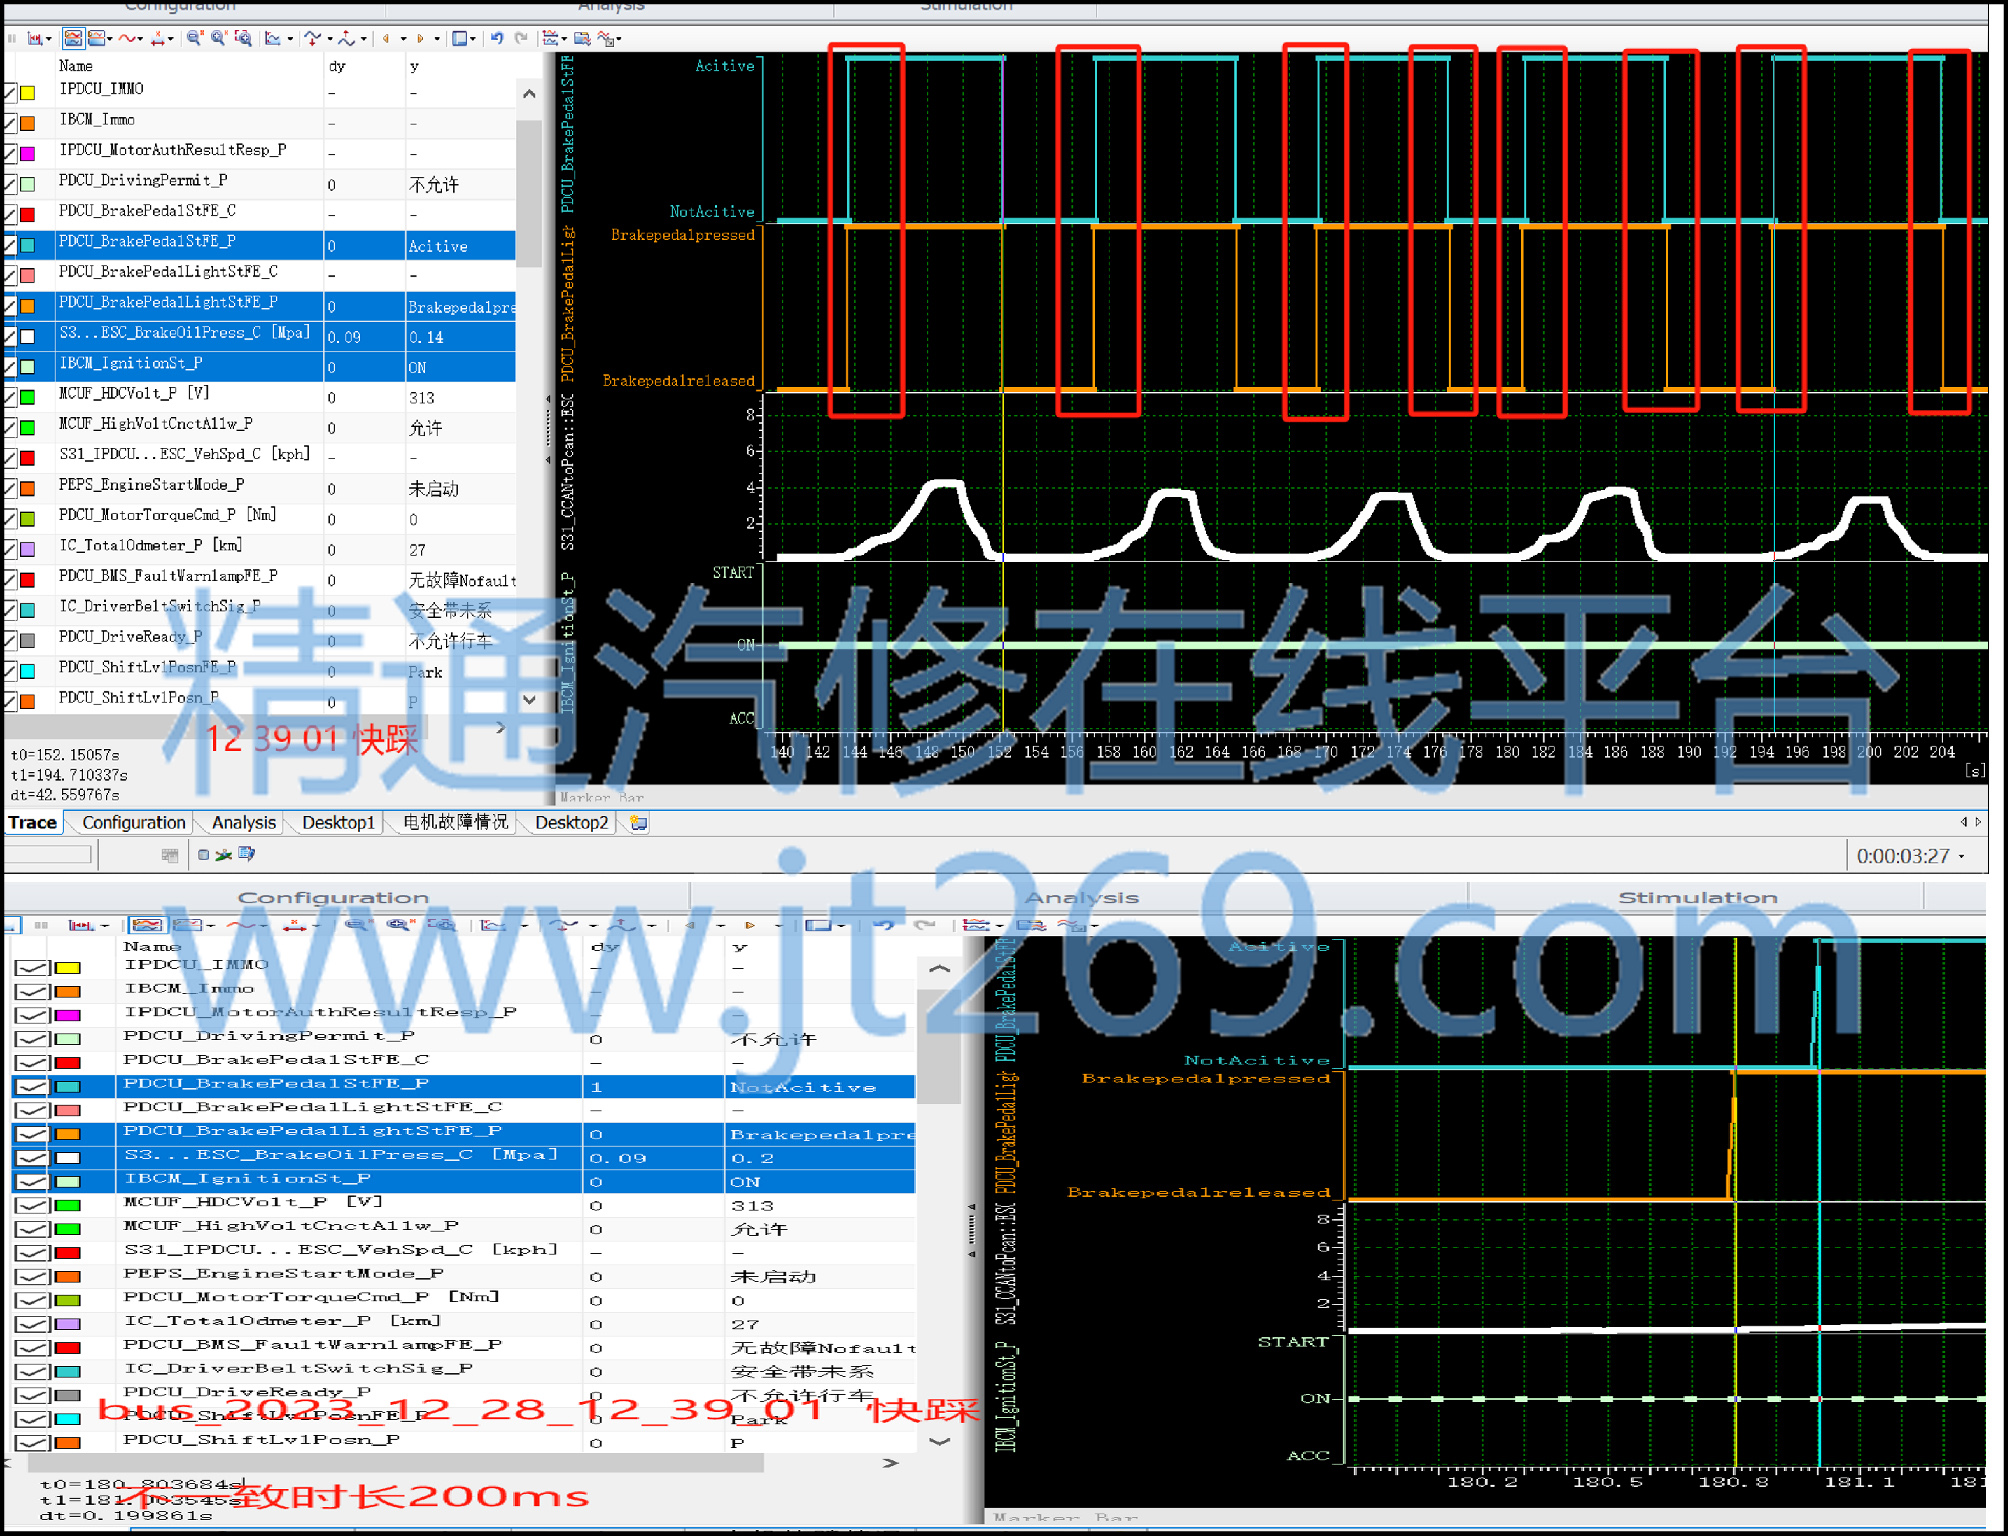2008x1536 pixels.
Task: Click scroll-down arrow of top signal list
Action: (529, 700)
